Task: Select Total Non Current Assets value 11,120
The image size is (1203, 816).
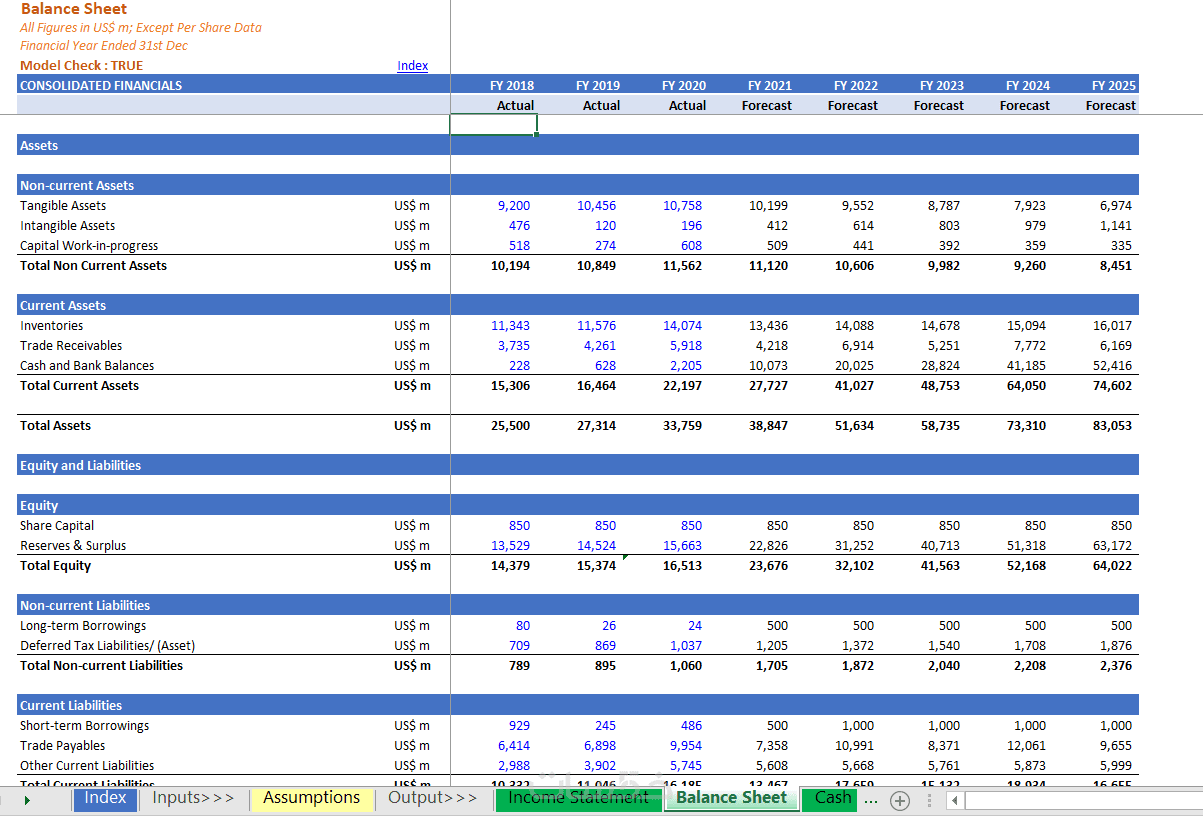Action: click(x=769, y=266)
